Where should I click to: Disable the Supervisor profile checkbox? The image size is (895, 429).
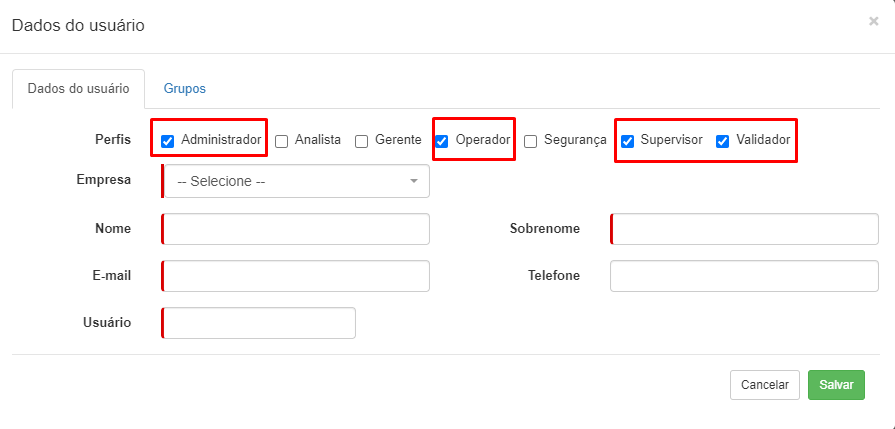(627, 141)
